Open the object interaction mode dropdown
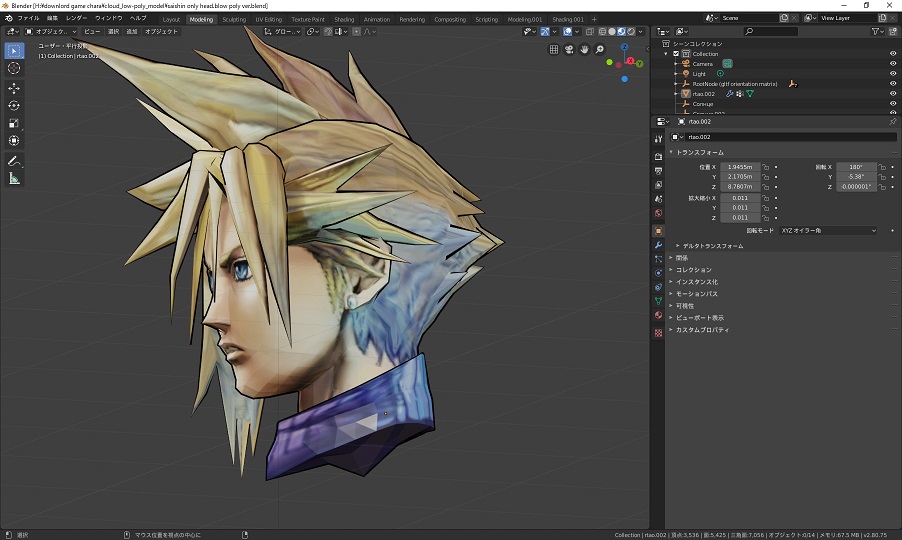This screenshot has height=540, width=902. click(x=51, y=32)
